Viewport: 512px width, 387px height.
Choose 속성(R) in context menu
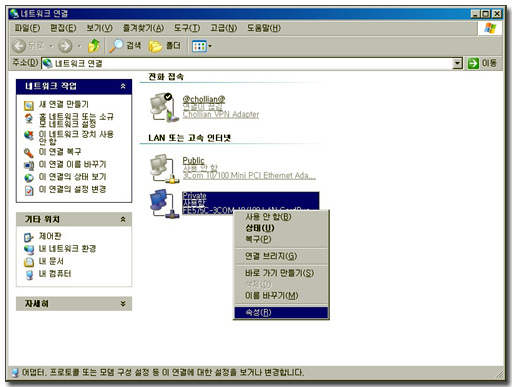tap(281, 312)
